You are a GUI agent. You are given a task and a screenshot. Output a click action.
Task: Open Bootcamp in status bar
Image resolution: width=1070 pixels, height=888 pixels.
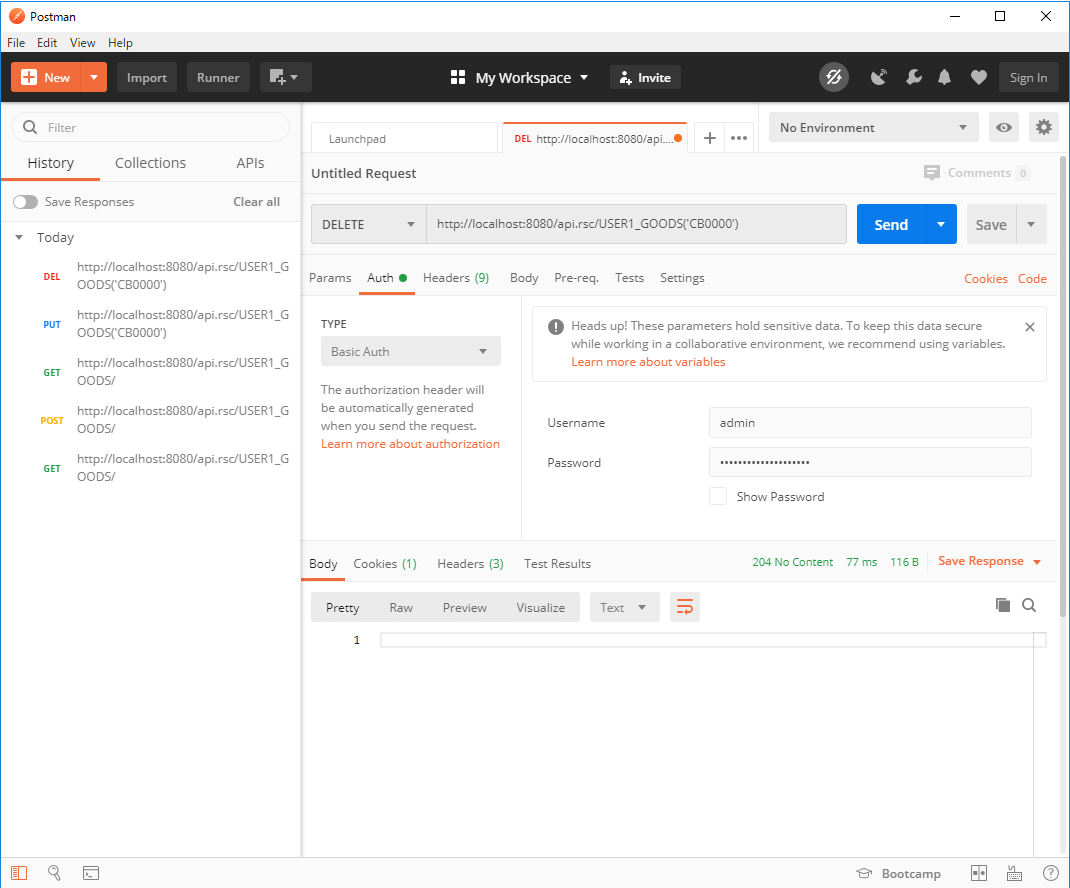898,874
